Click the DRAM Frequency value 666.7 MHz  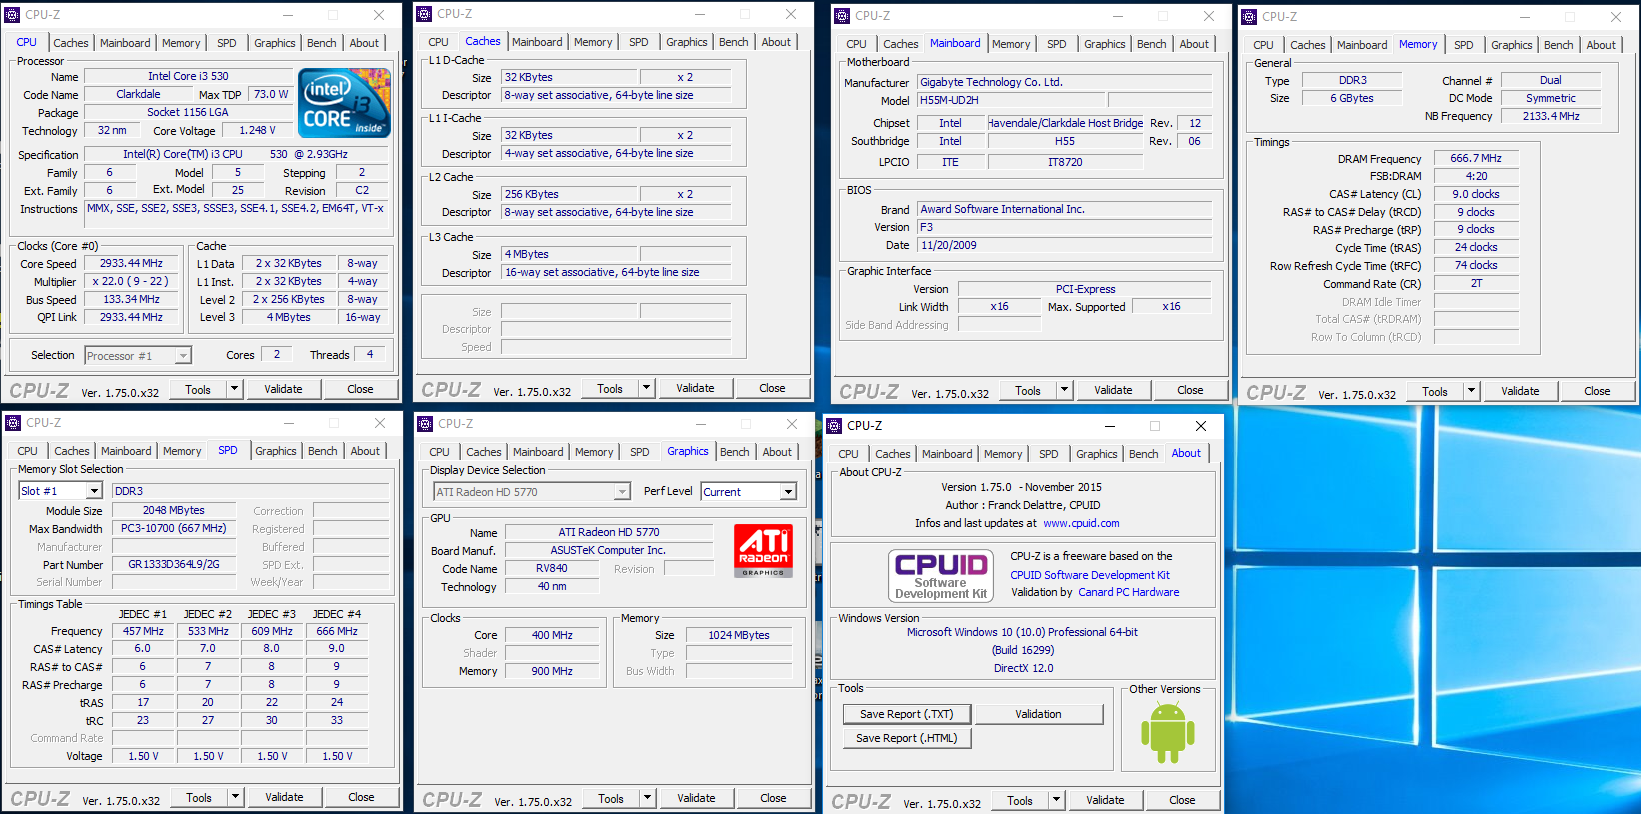(1476, 158)
